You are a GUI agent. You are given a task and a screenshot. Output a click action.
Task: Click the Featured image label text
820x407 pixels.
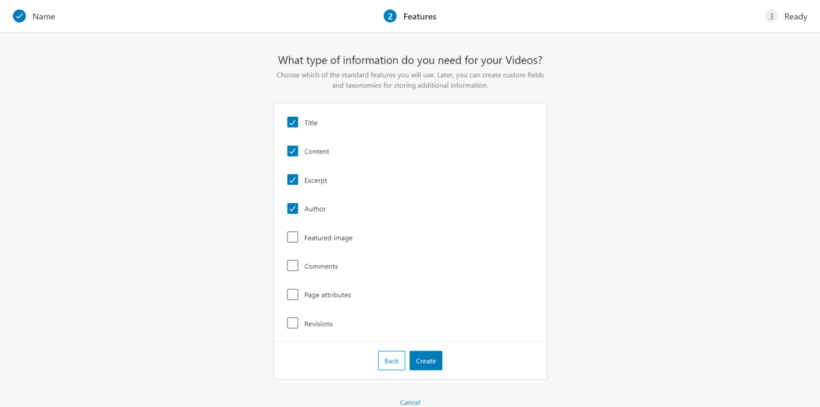328,238
